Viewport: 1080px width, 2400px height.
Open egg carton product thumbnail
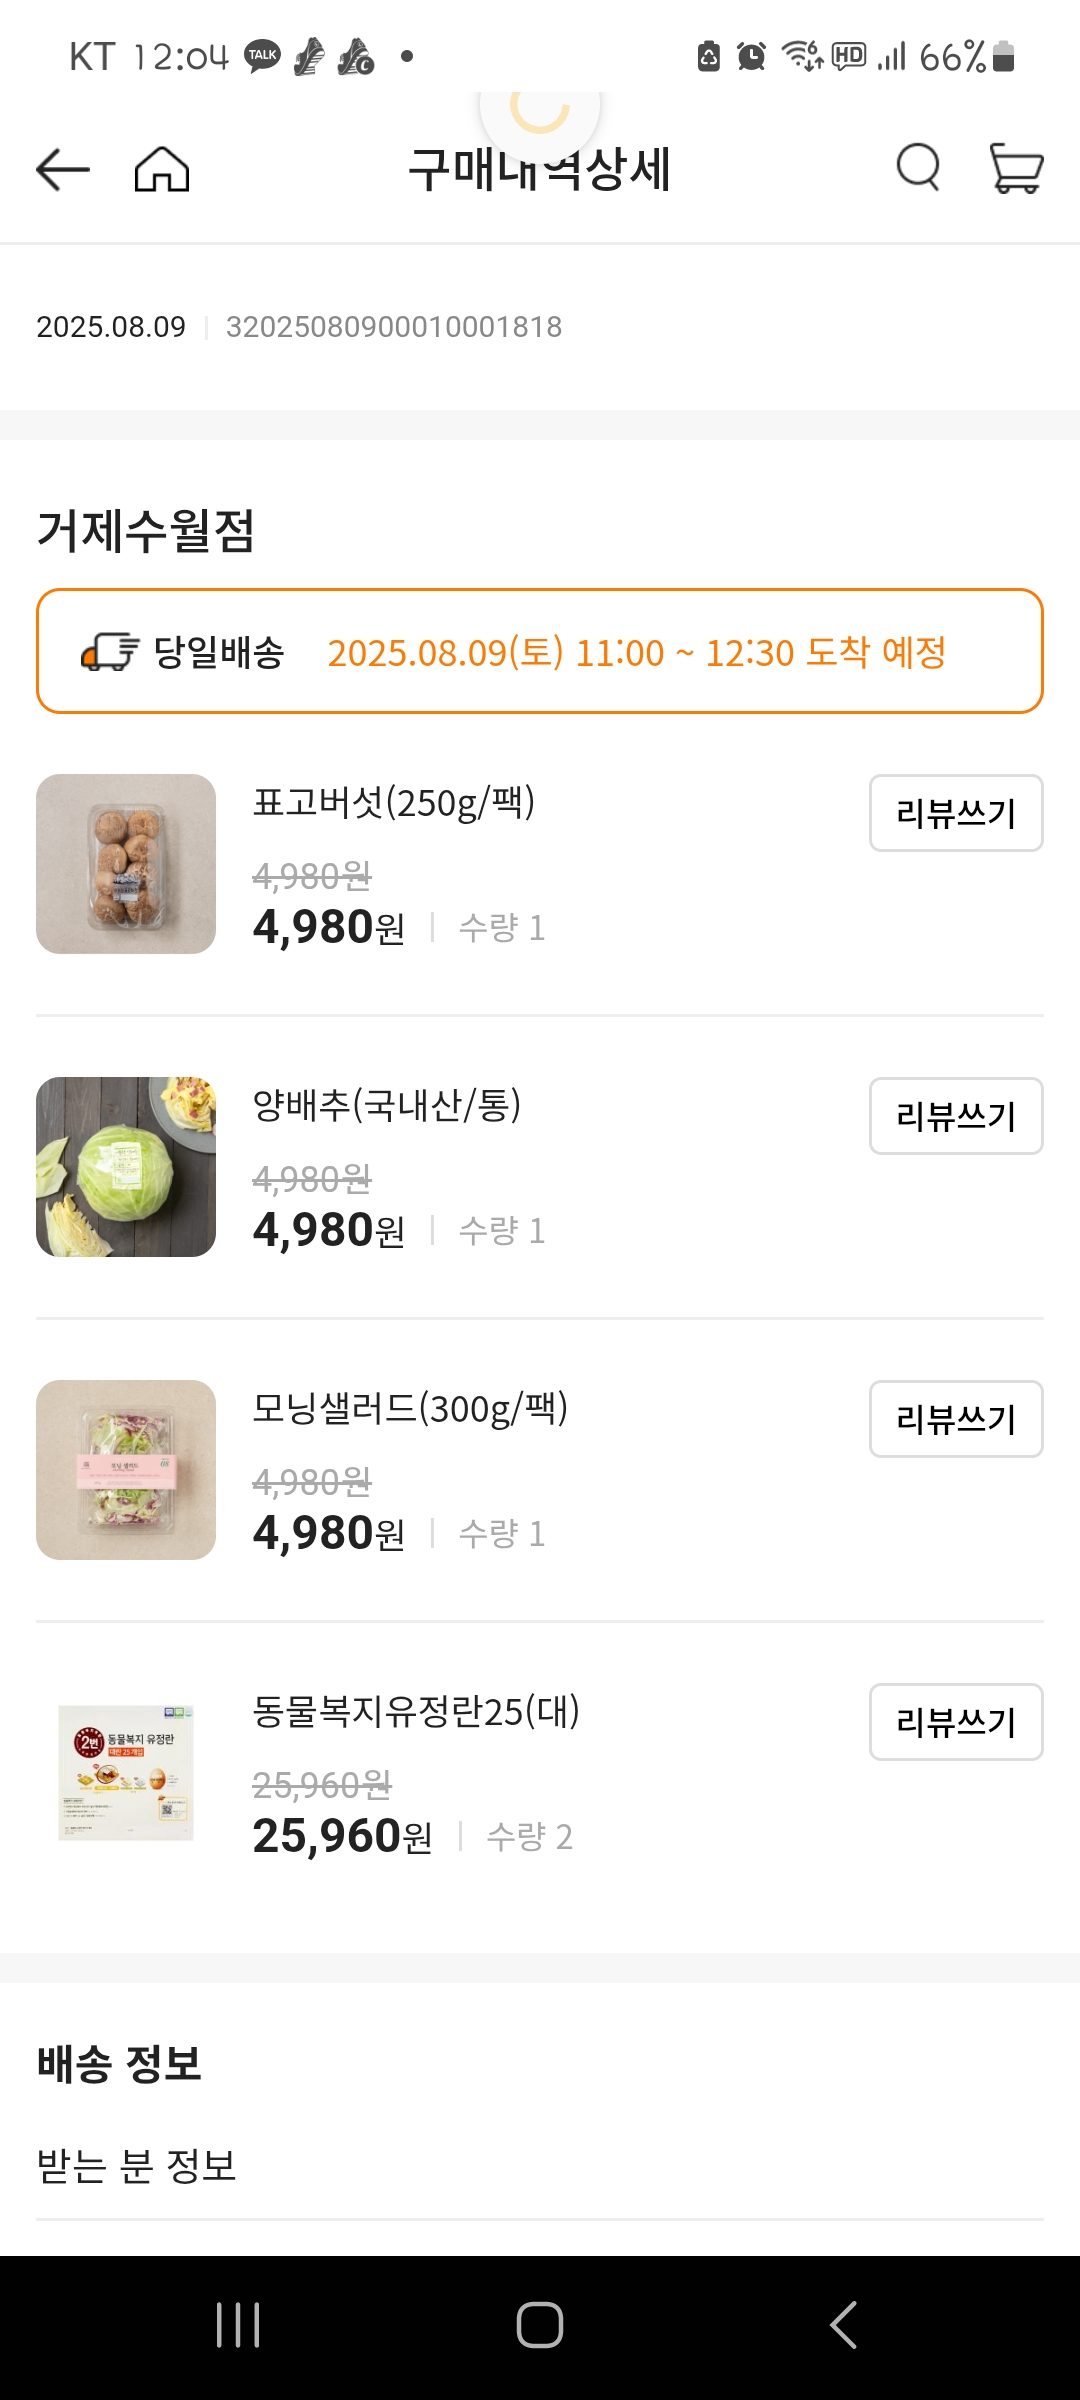pyautogui.click(x=126, y=1773)
